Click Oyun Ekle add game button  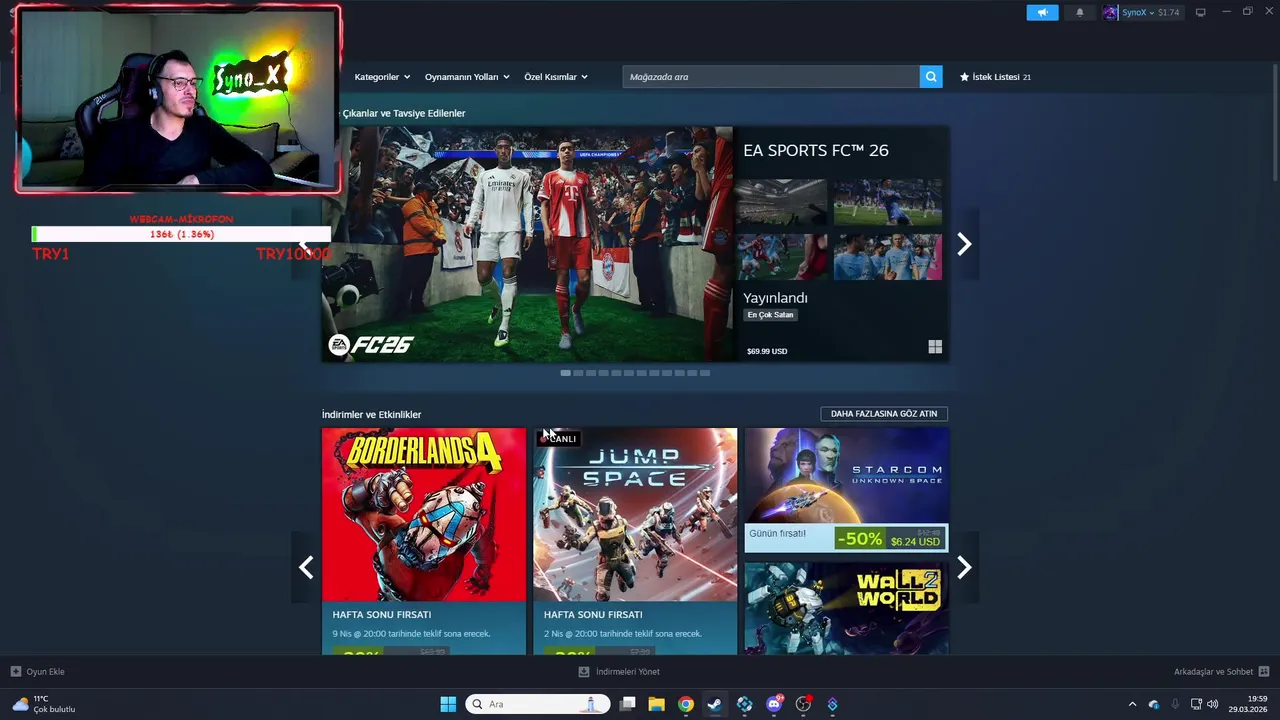(38, 671)
